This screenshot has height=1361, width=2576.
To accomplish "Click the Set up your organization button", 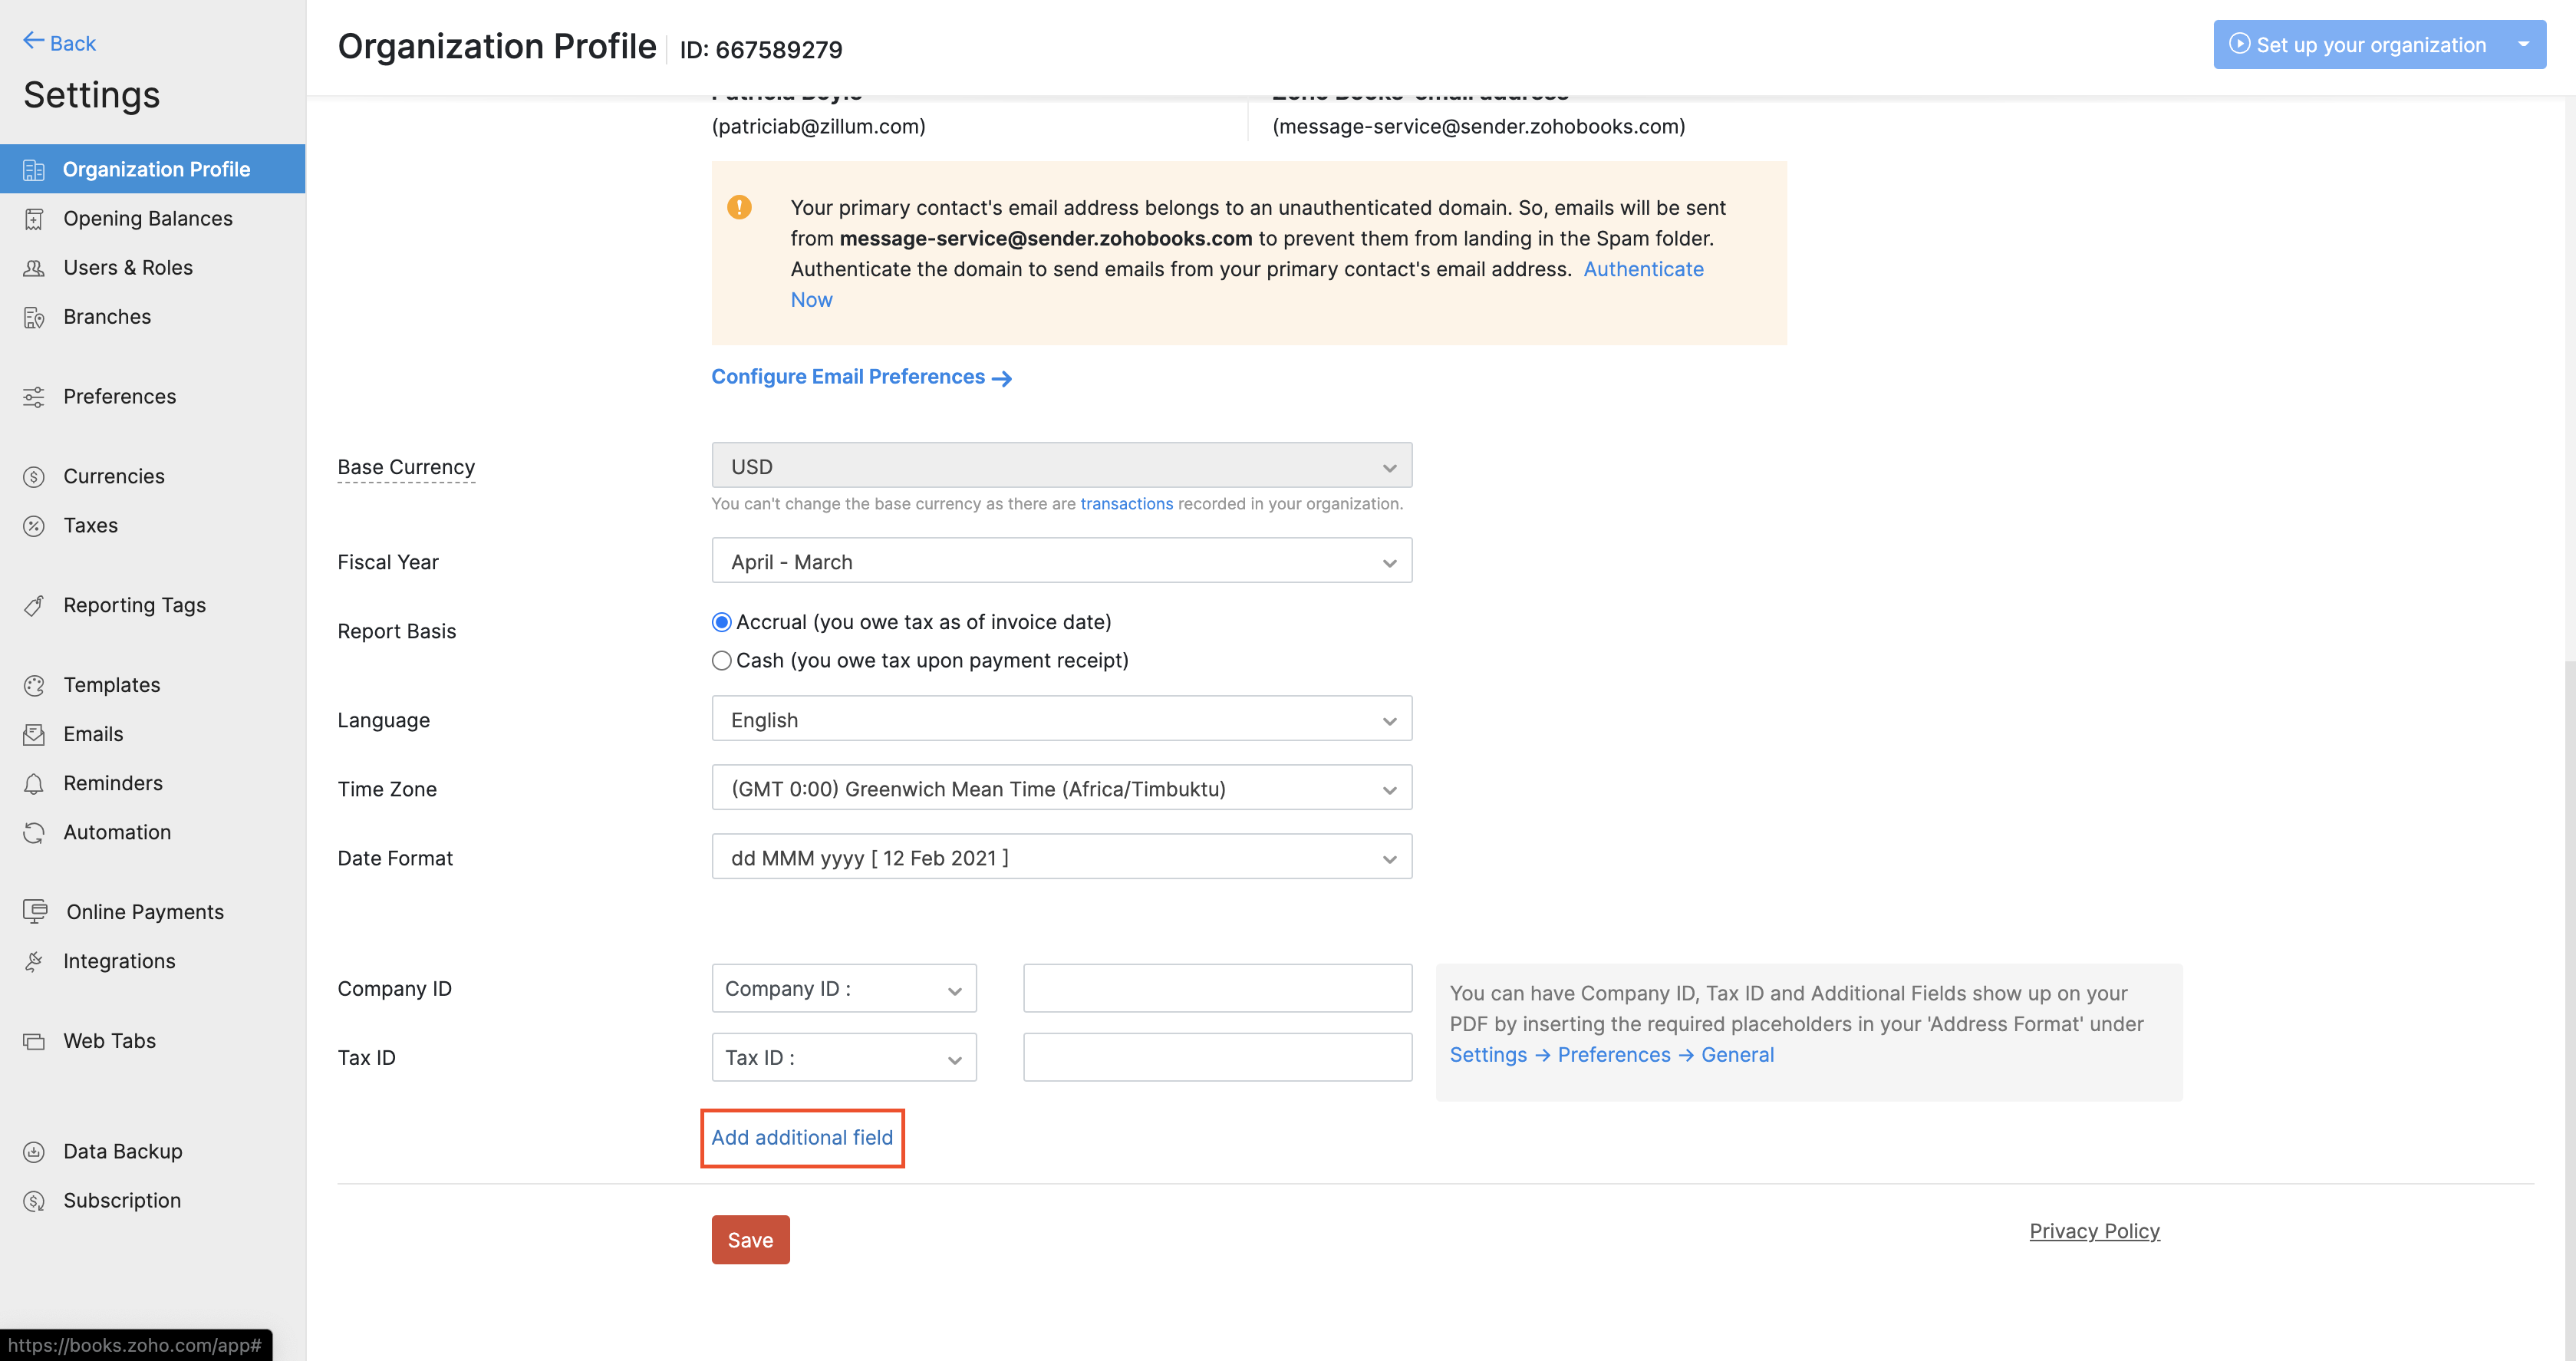I will 2366,44.
